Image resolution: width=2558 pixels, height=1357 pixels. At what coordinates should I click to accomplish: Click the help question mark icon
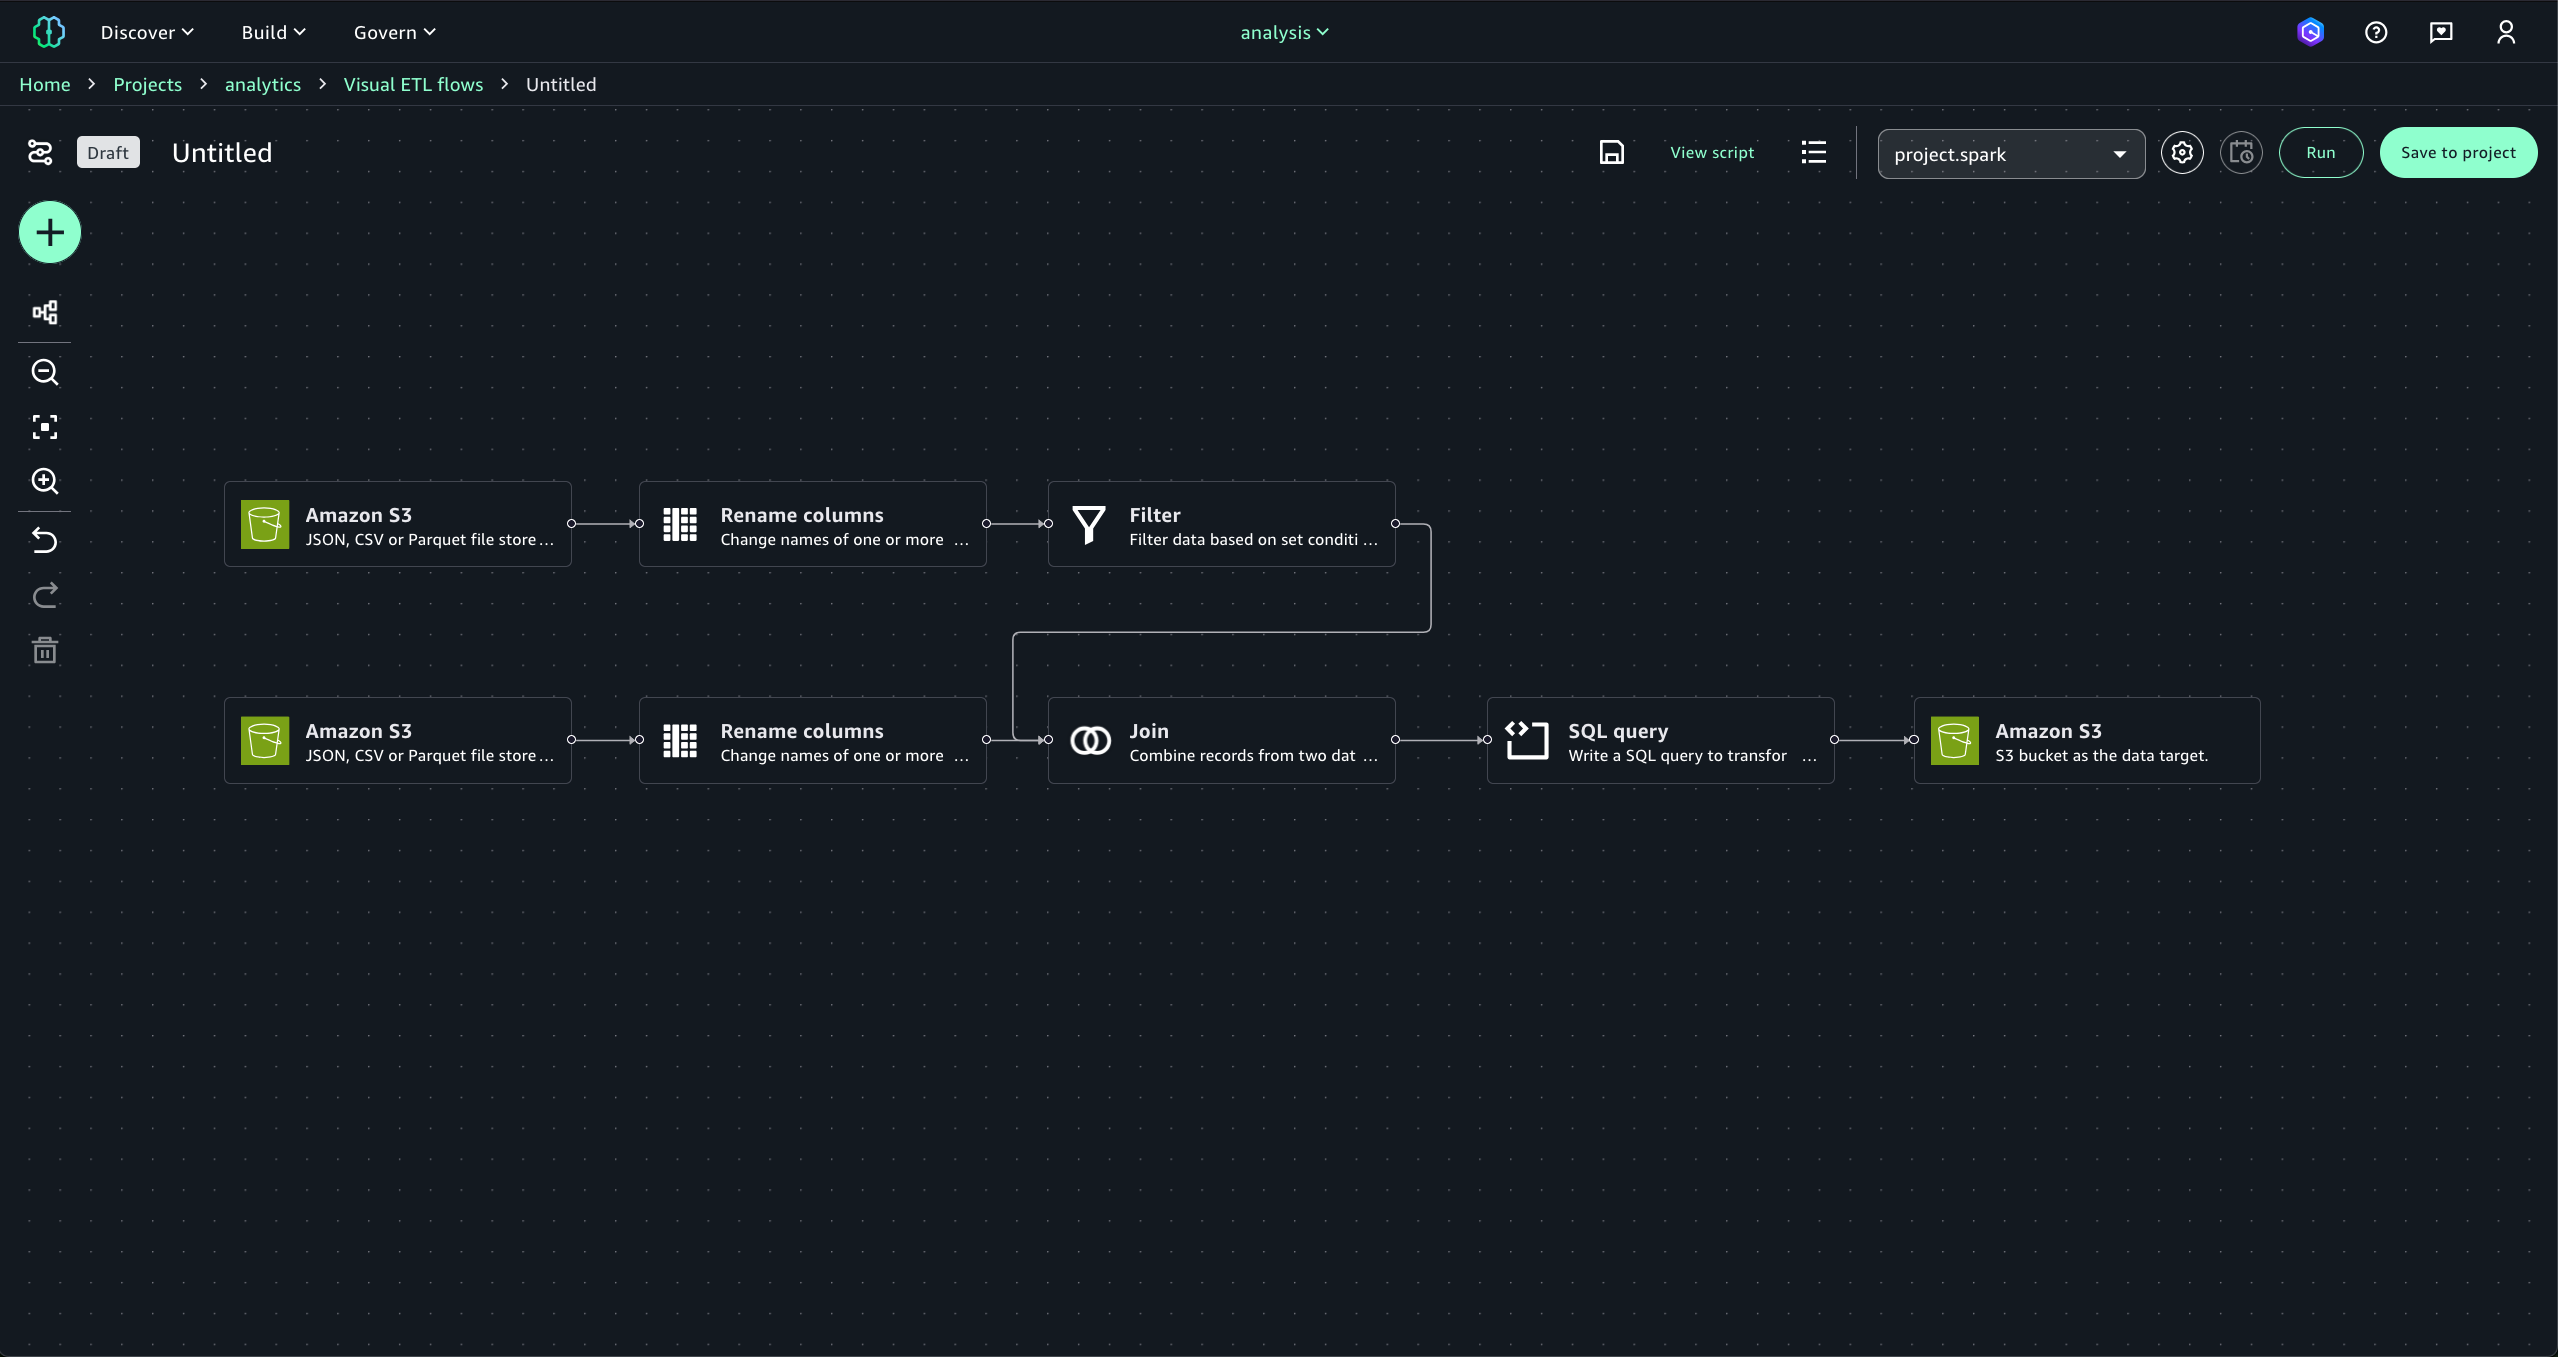[2375, 33]
